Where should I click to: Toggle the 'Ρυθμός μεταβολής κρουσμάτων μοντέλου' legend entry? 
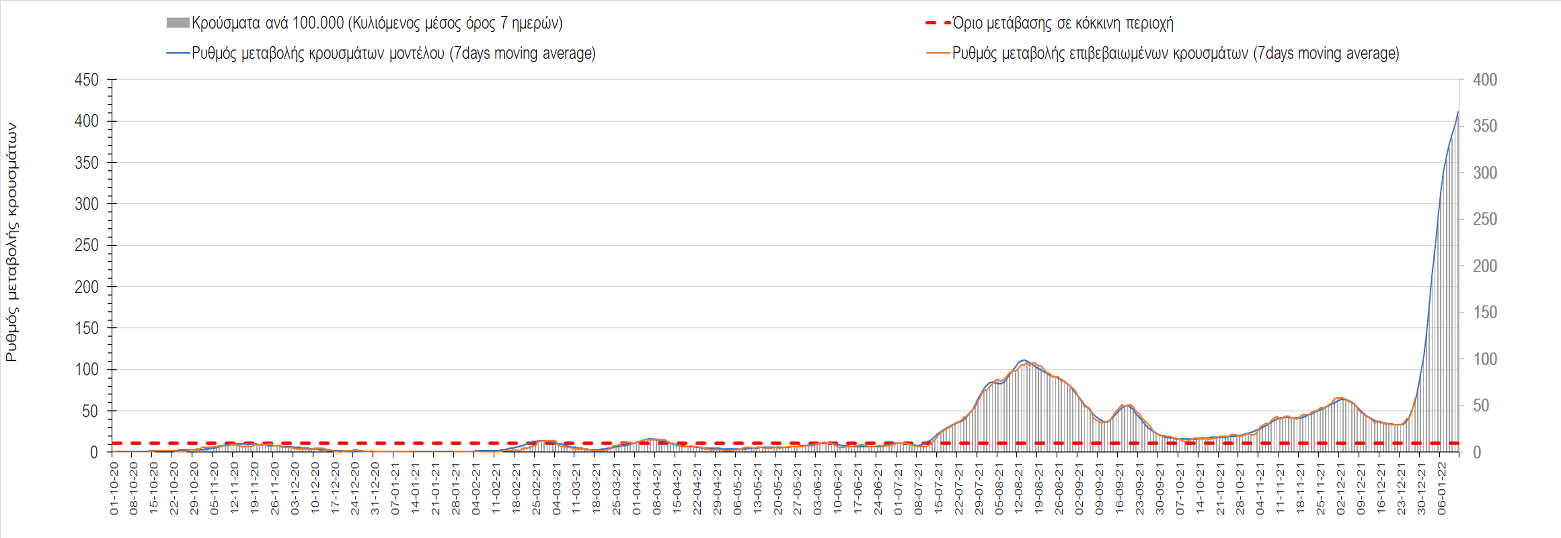[394, 54]
